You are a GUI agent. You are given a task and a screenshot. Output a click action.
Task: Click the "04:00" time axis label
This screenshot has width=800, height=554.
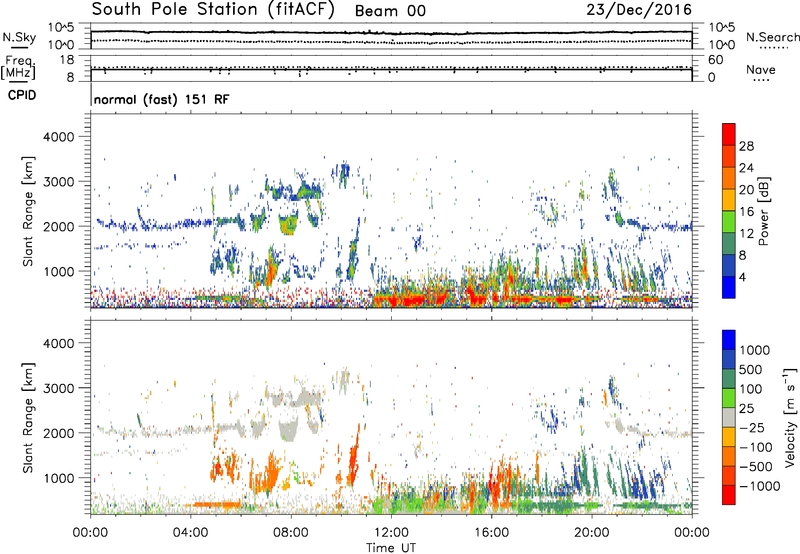point(191,533)
